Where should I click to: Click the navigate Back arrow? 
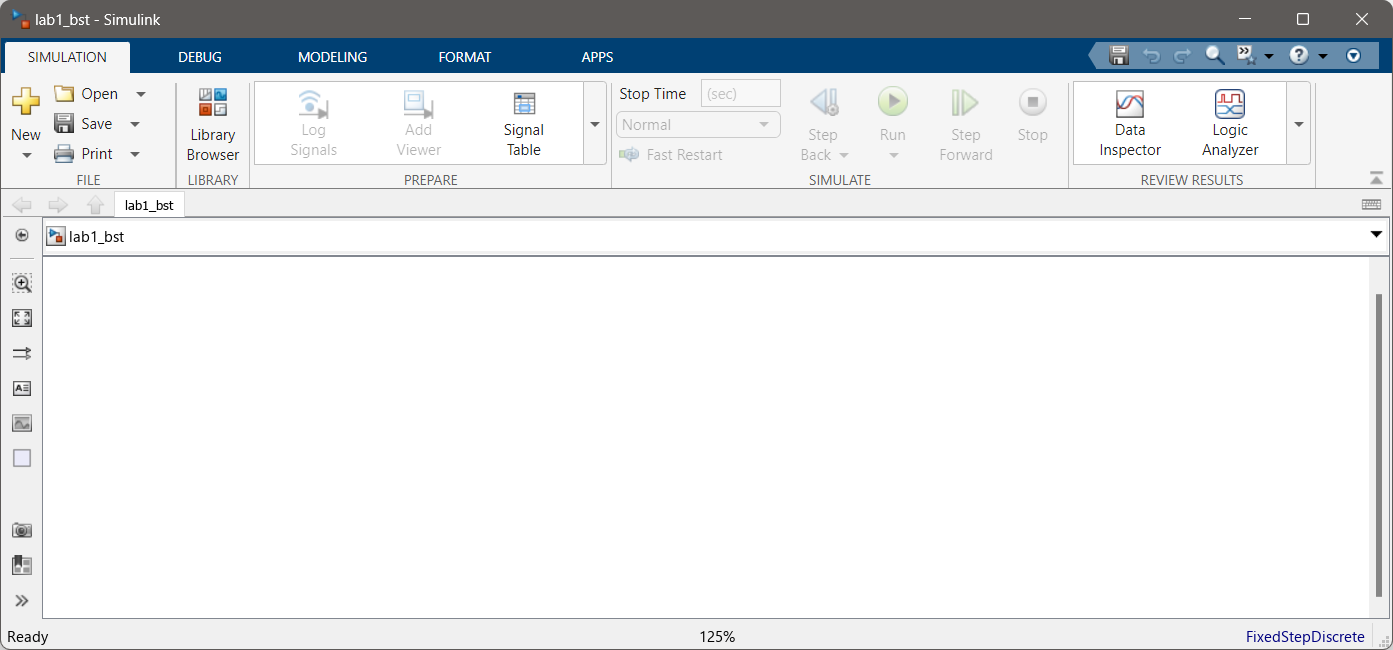point(22,205)
